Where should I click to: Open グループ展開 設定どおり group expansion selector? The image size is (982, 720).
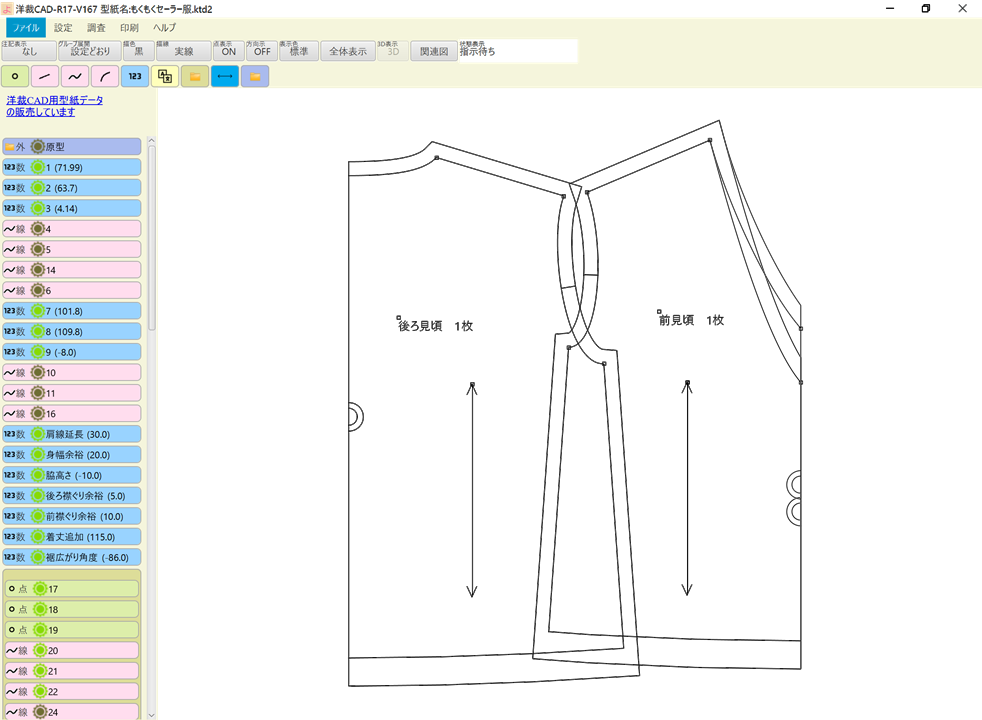tap(90, 51)
